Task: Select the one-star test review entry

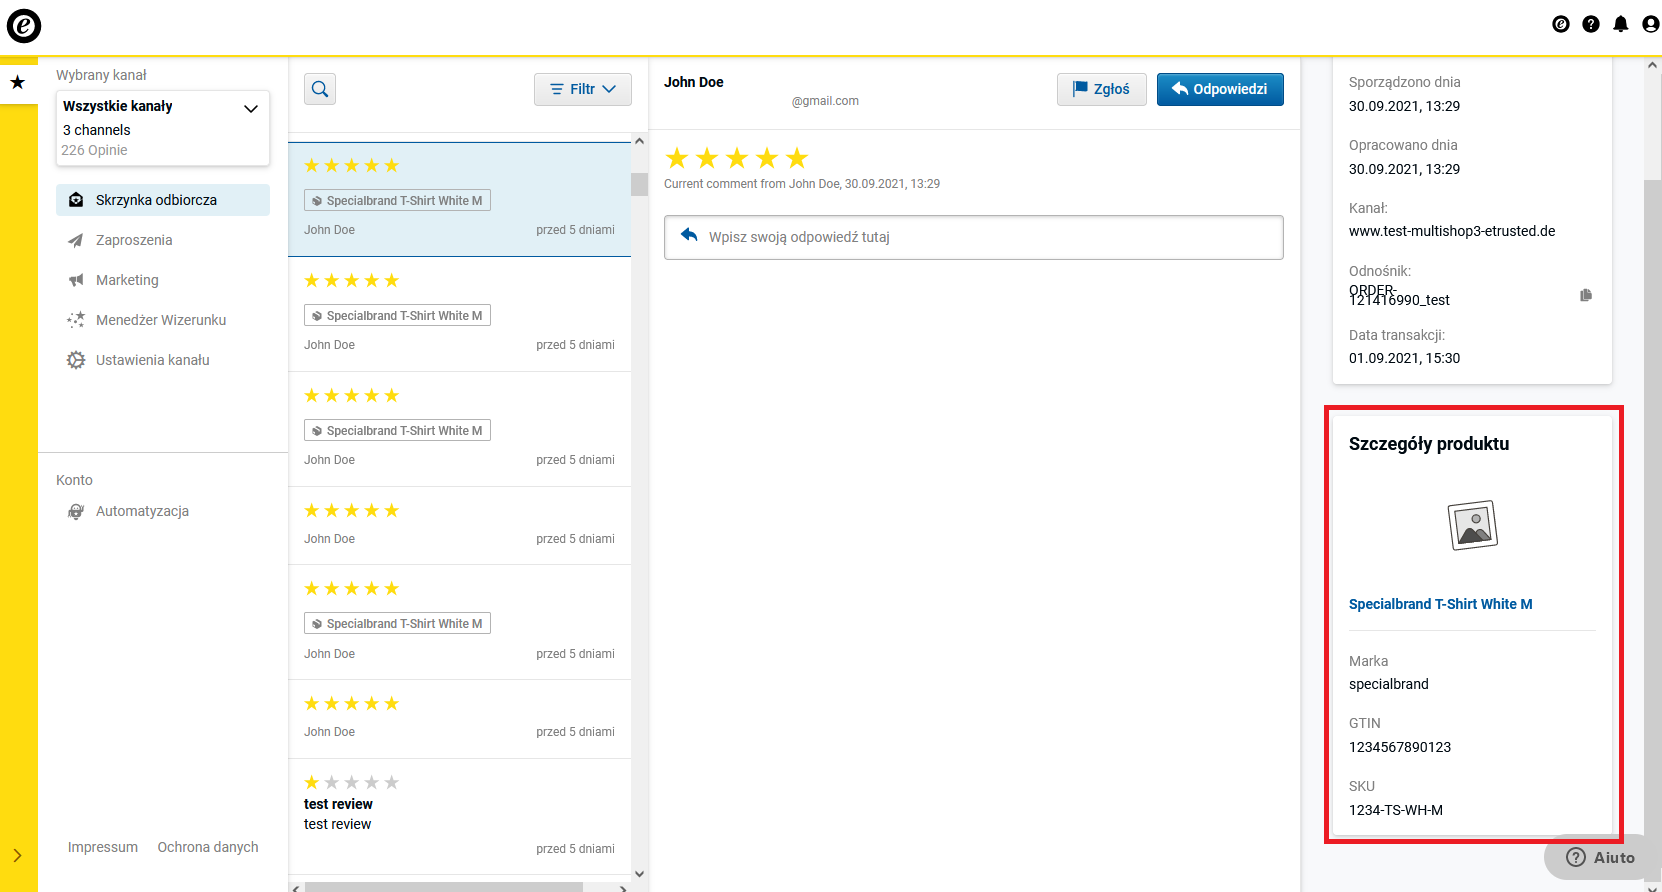Action: pyautogui.click(x=460, y=816)
